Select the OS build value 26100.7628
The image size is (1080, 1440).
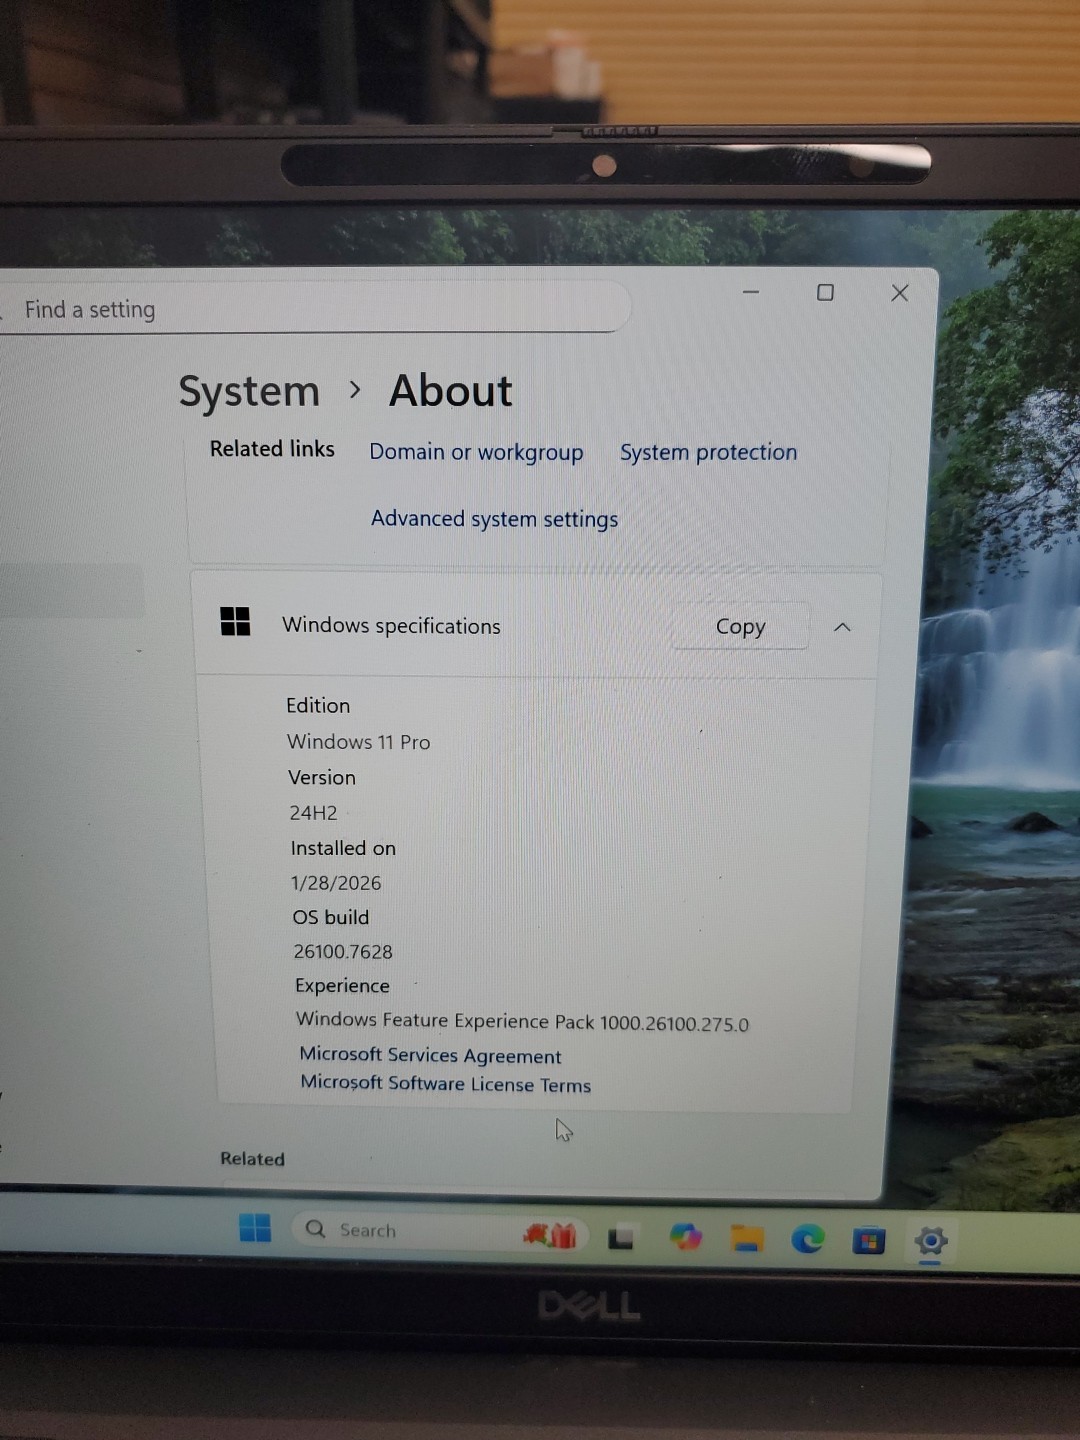[343, 951]
